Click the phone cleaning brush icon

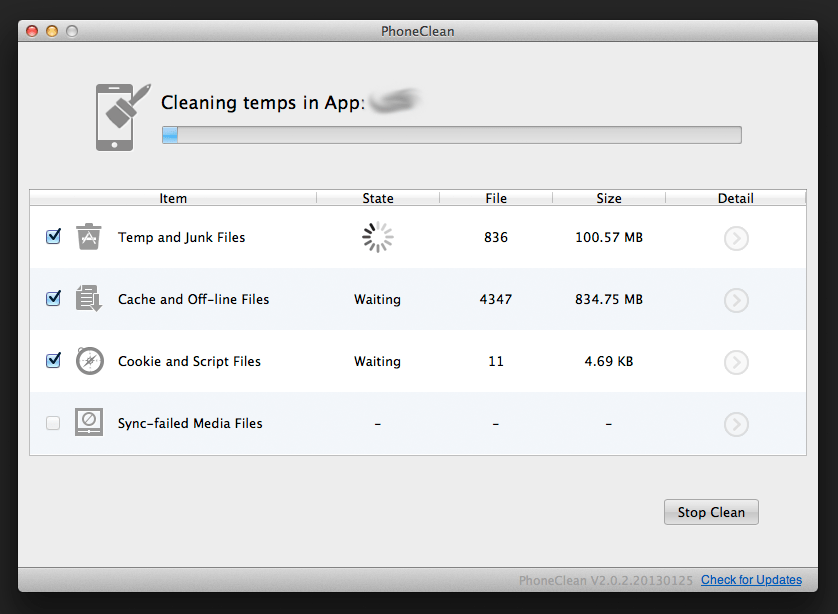tap(122, 117)
